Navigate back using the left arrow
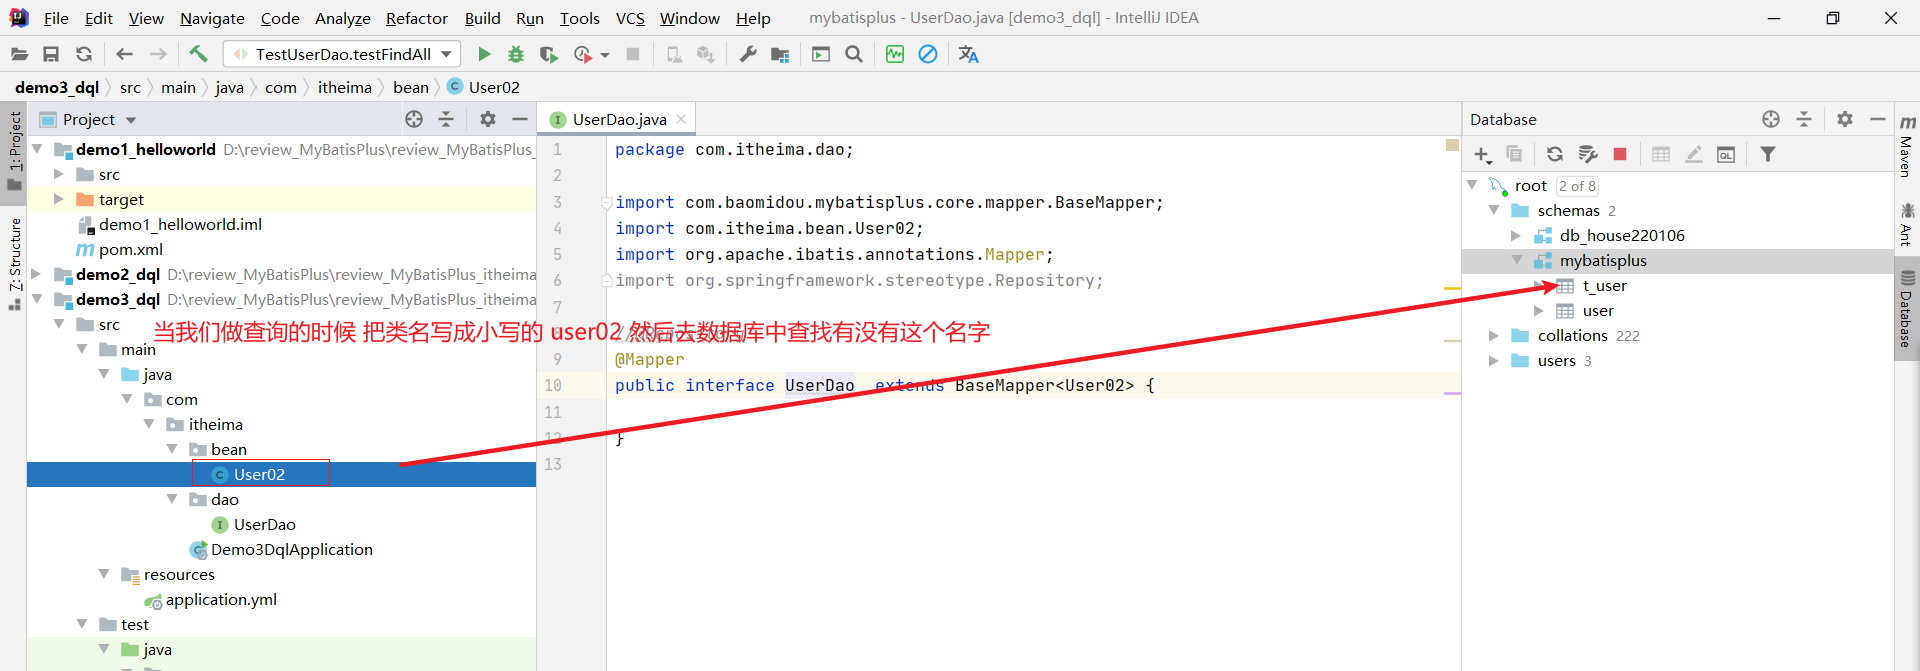 (x=124, y=54)
